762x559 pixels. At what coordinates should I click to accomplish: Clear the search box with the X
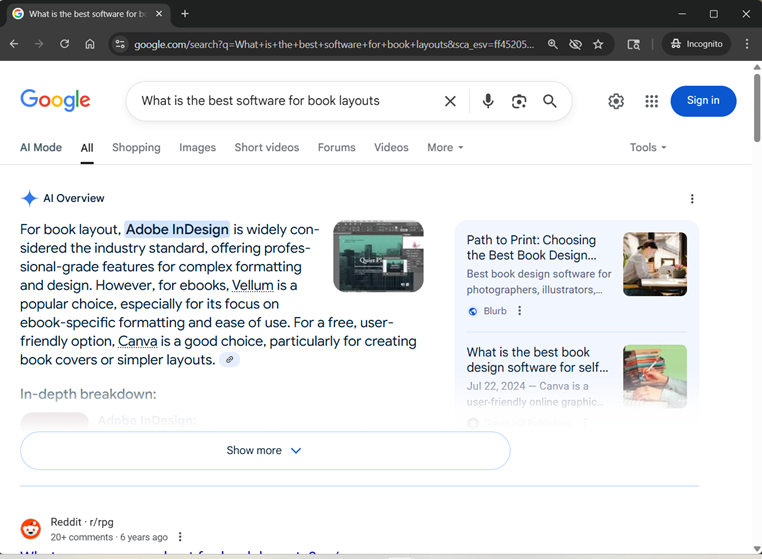[x=450, y=101]
